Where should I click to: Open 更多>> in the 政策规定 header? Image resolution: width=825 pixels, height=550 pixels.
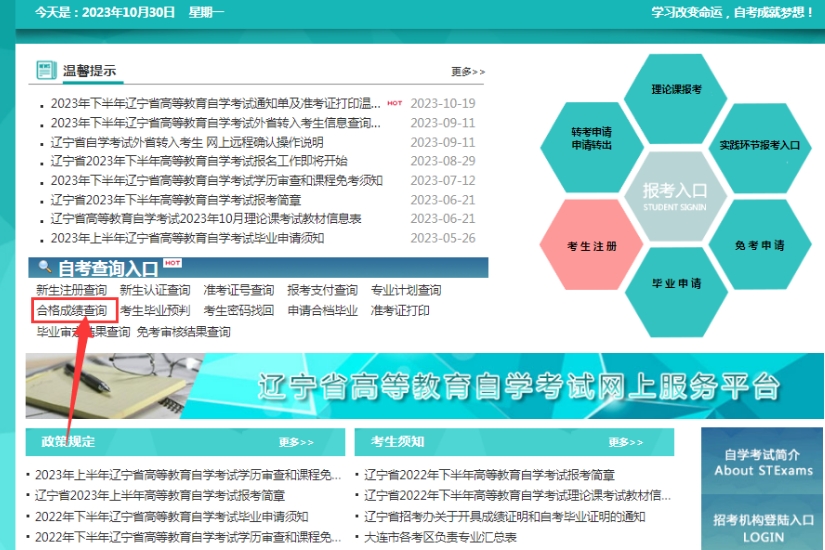pyautogui.click(x=296, y=442)
